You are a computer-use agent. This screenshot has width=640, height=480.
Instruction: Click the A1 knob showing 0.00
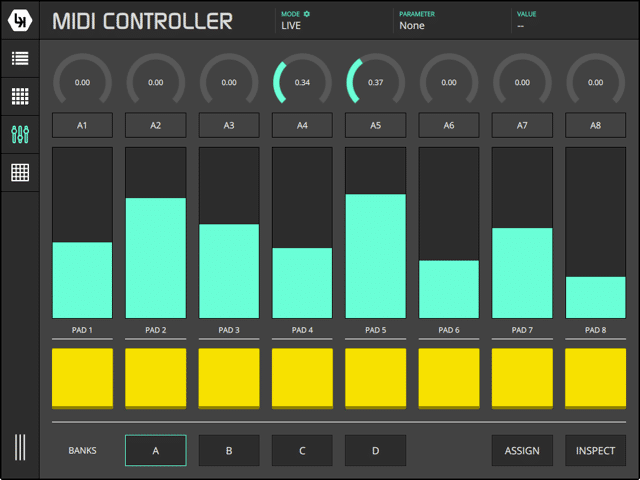coord(82,80)
